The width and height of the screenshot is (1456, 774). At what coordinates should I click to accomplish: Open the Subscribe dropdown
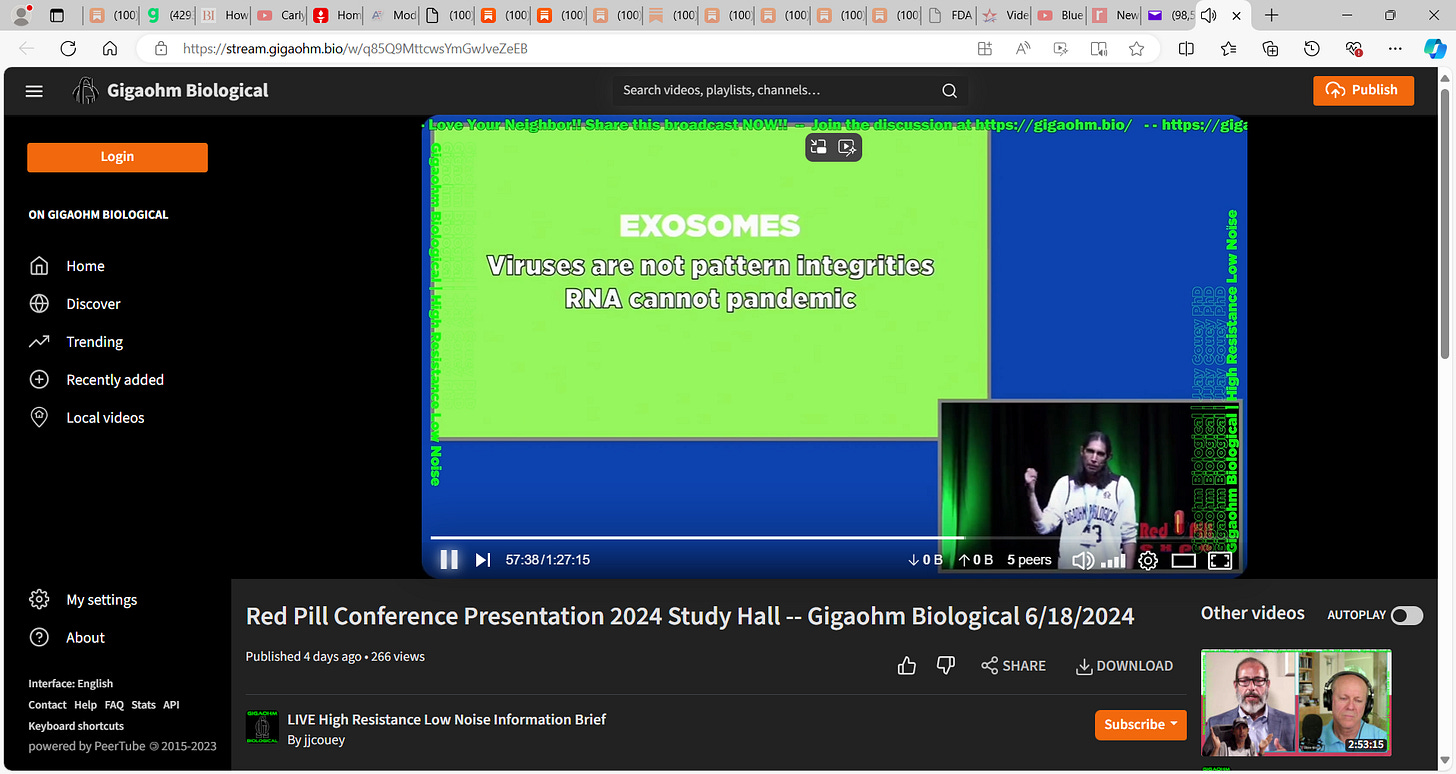coord(1140,724)
